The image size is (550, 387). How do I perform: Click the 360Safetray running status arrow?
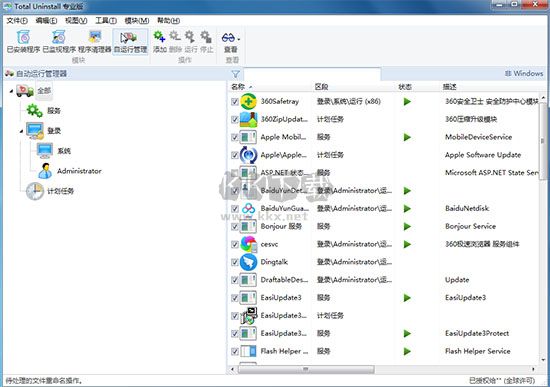click(407, 102)
